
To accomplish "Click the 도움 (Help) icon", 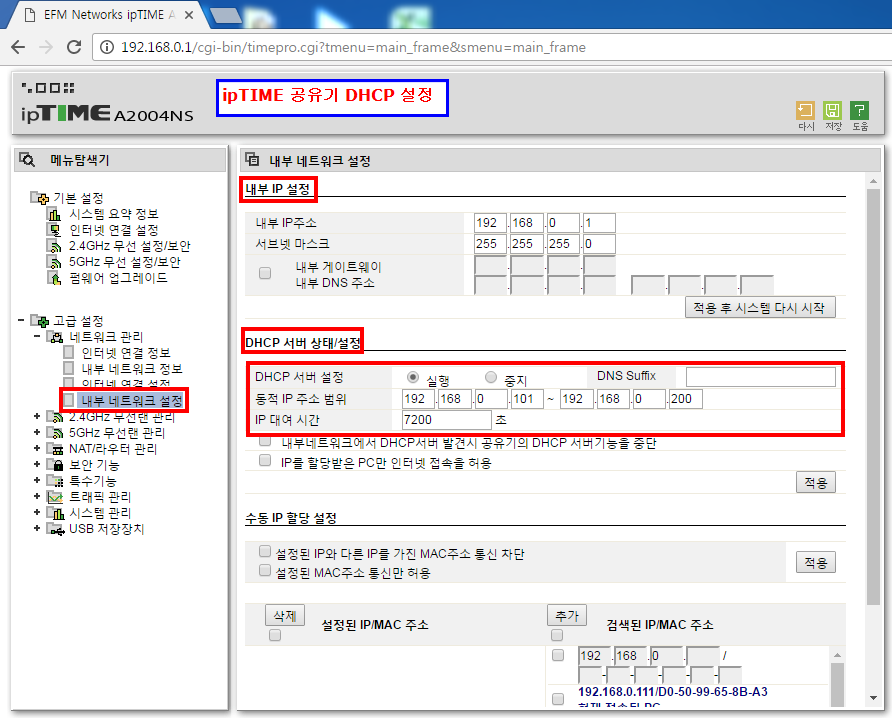I will pos(858,112).
